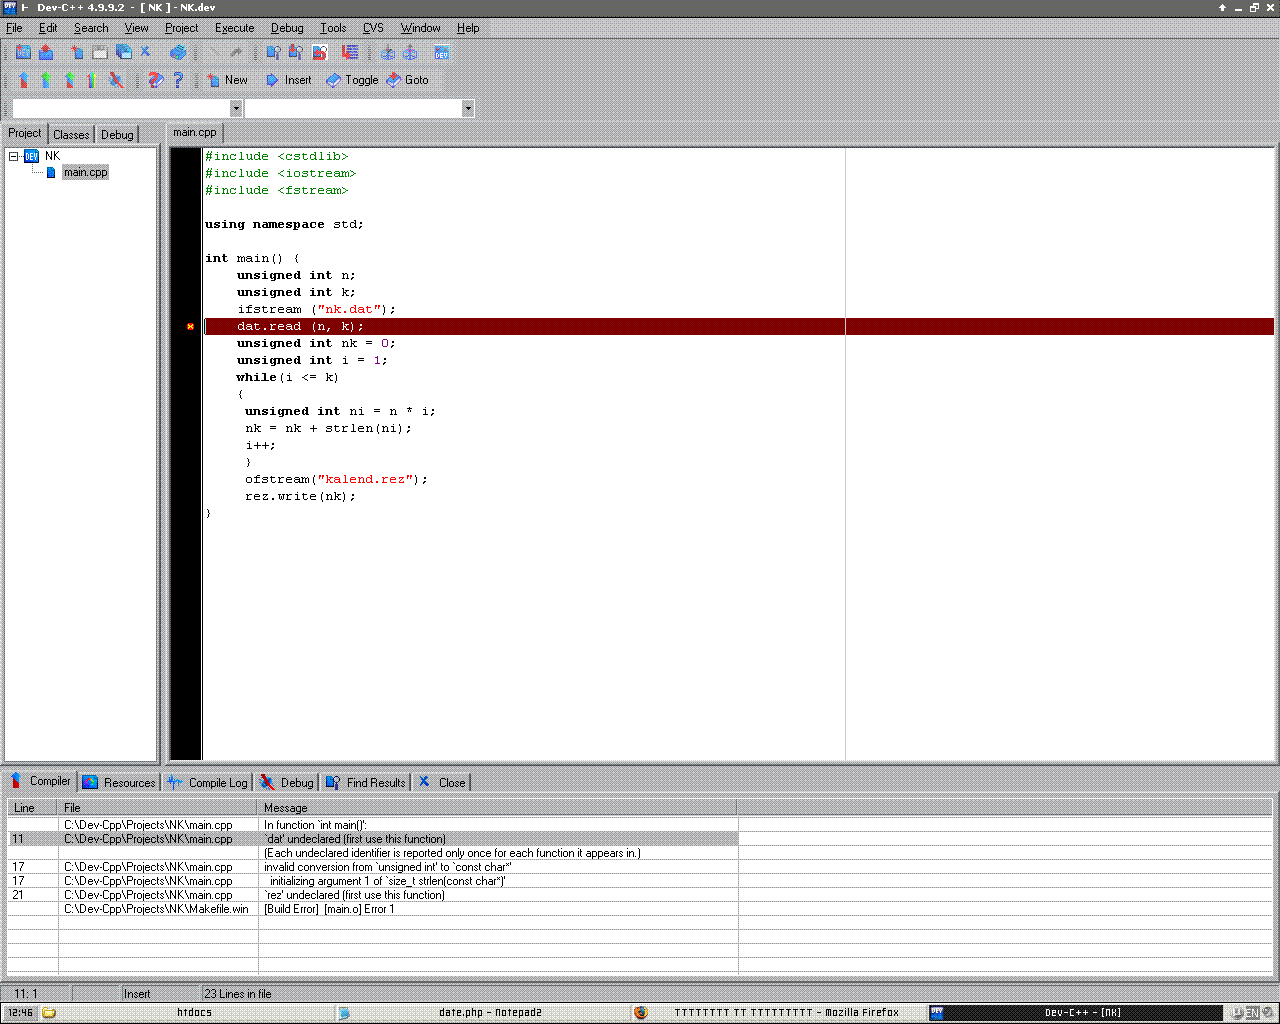Image resolution: width=1280 pixels, height=1024 pixels.
Task: Open the Help menu
Action: pyautogui.click(x=468, y=28)
